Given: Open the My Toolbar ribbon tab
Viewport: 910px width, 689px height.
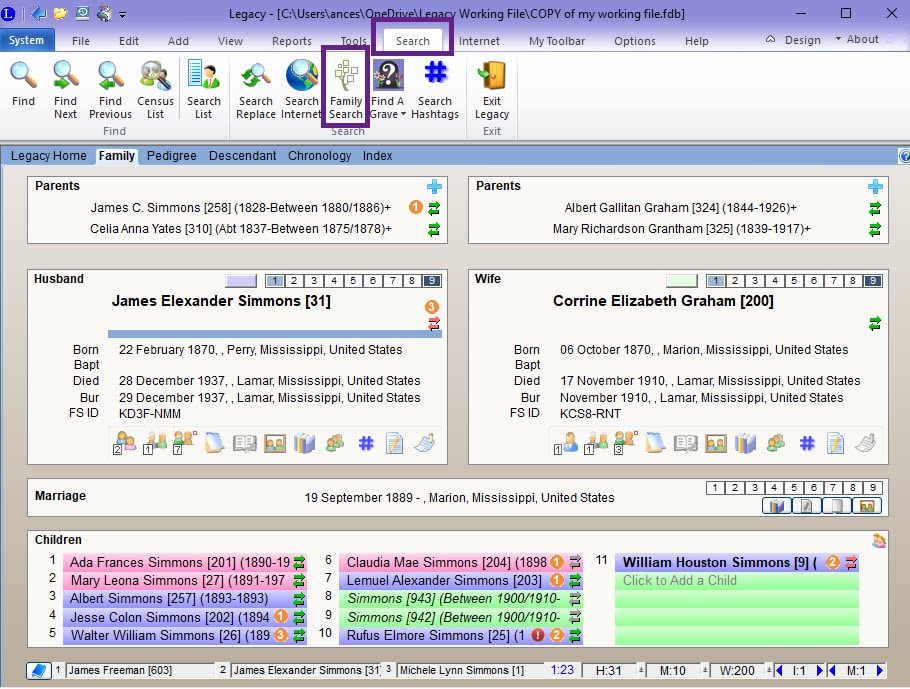Looking at the screenshot, I should pyautogui.click(x=557, y=41).
